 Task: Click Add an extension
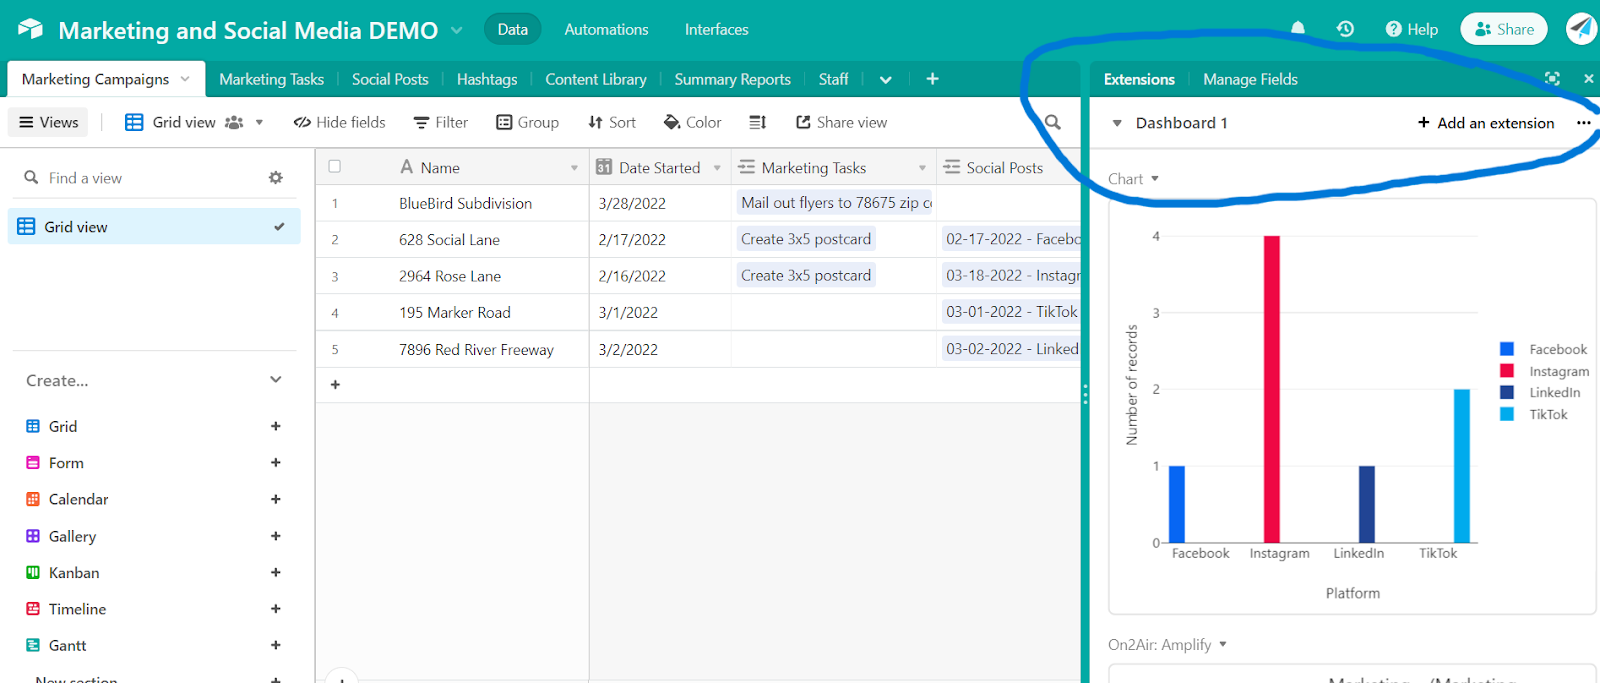coord(1485,123)
